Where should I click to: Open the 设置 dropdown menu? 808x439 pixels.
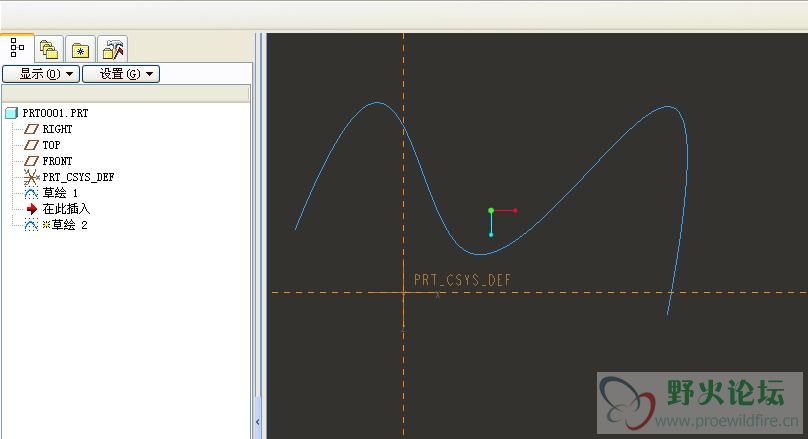121,74
